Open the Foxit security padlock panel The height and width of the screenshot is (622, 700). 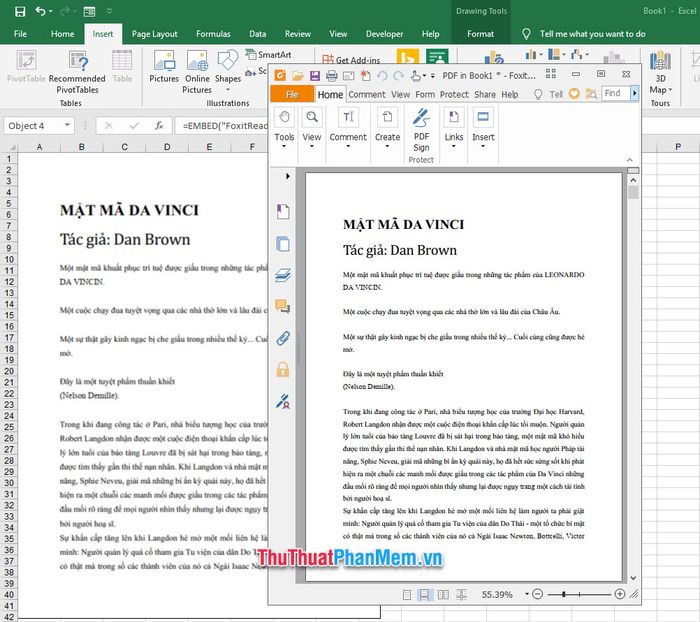pyautogui.click(x=283, y=370)
